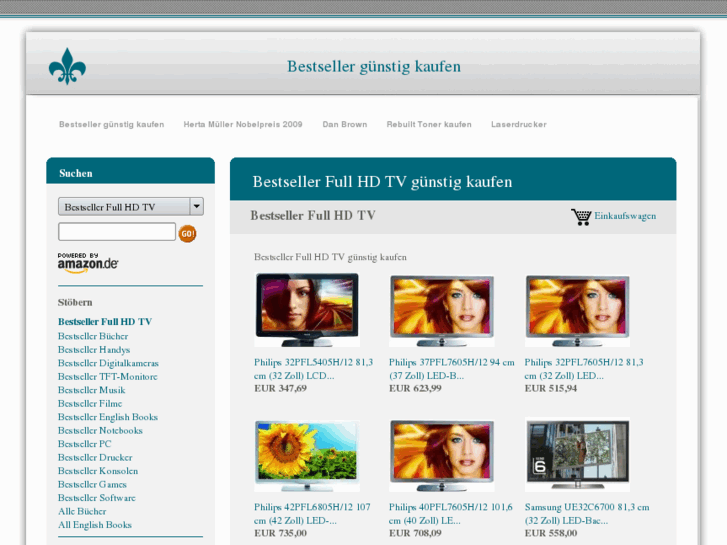Image resolution: width=727 pixels, height=545 pixels.
Task: Browse Bestseller Filme category
Action: click(90, 404)
